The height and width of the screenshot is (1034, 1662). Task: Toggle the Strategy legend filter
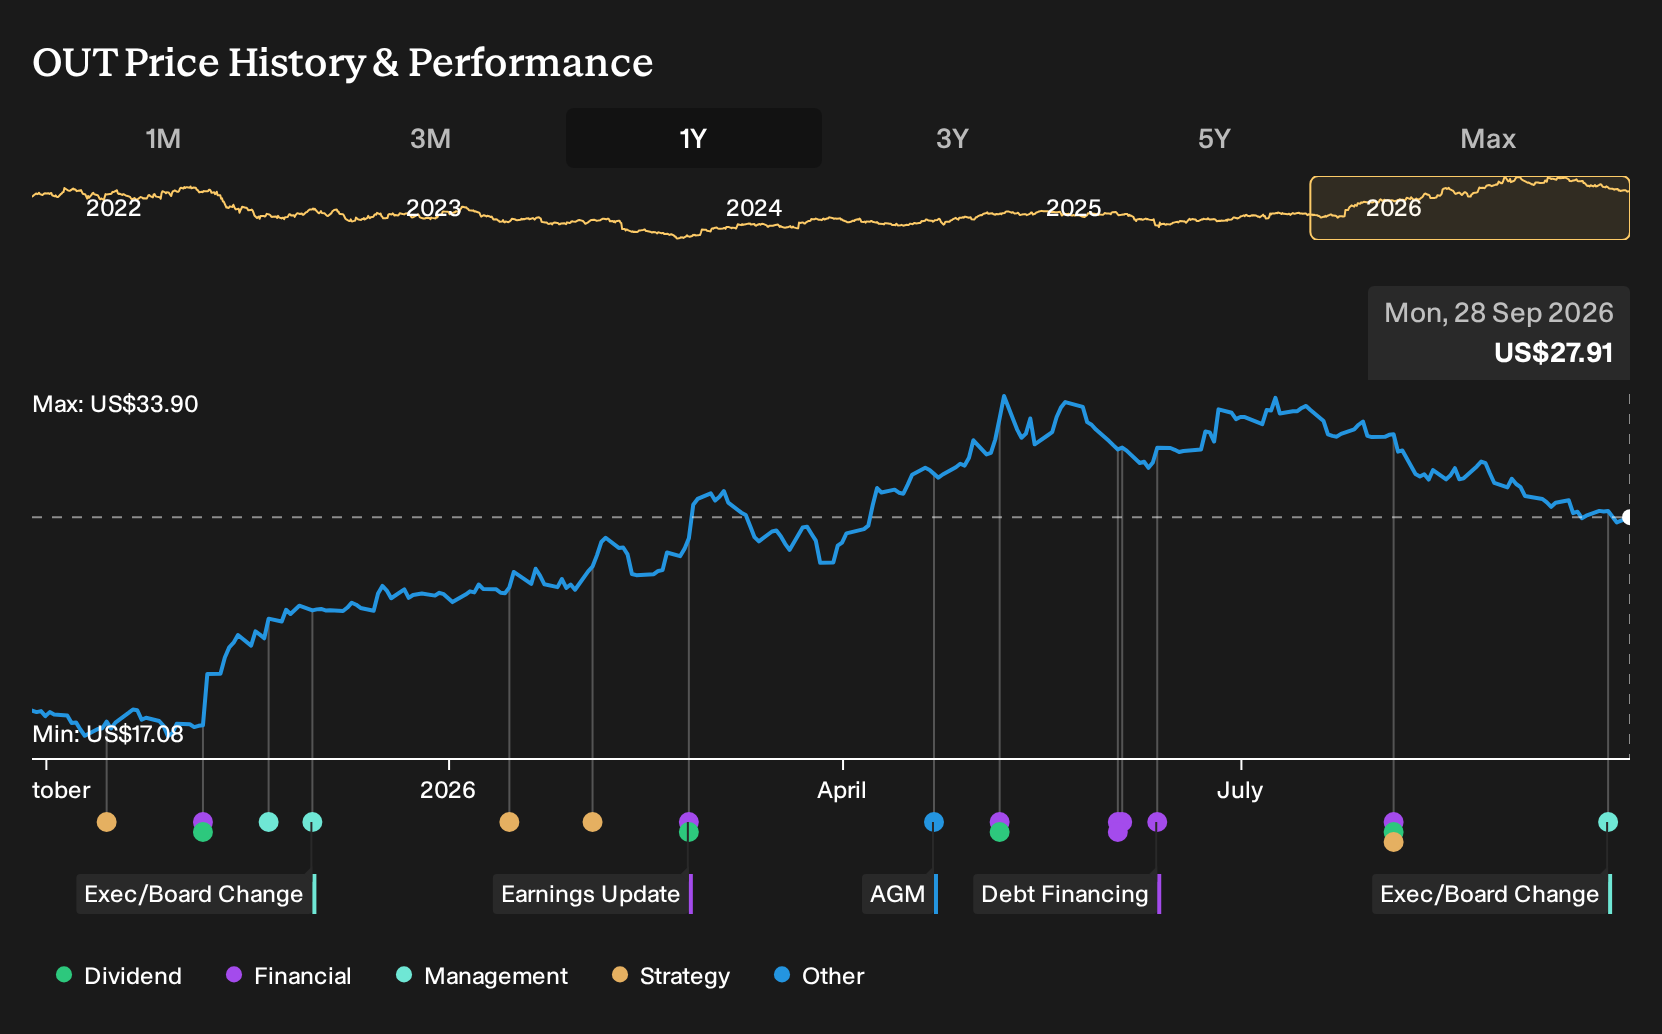pos(671,976)
